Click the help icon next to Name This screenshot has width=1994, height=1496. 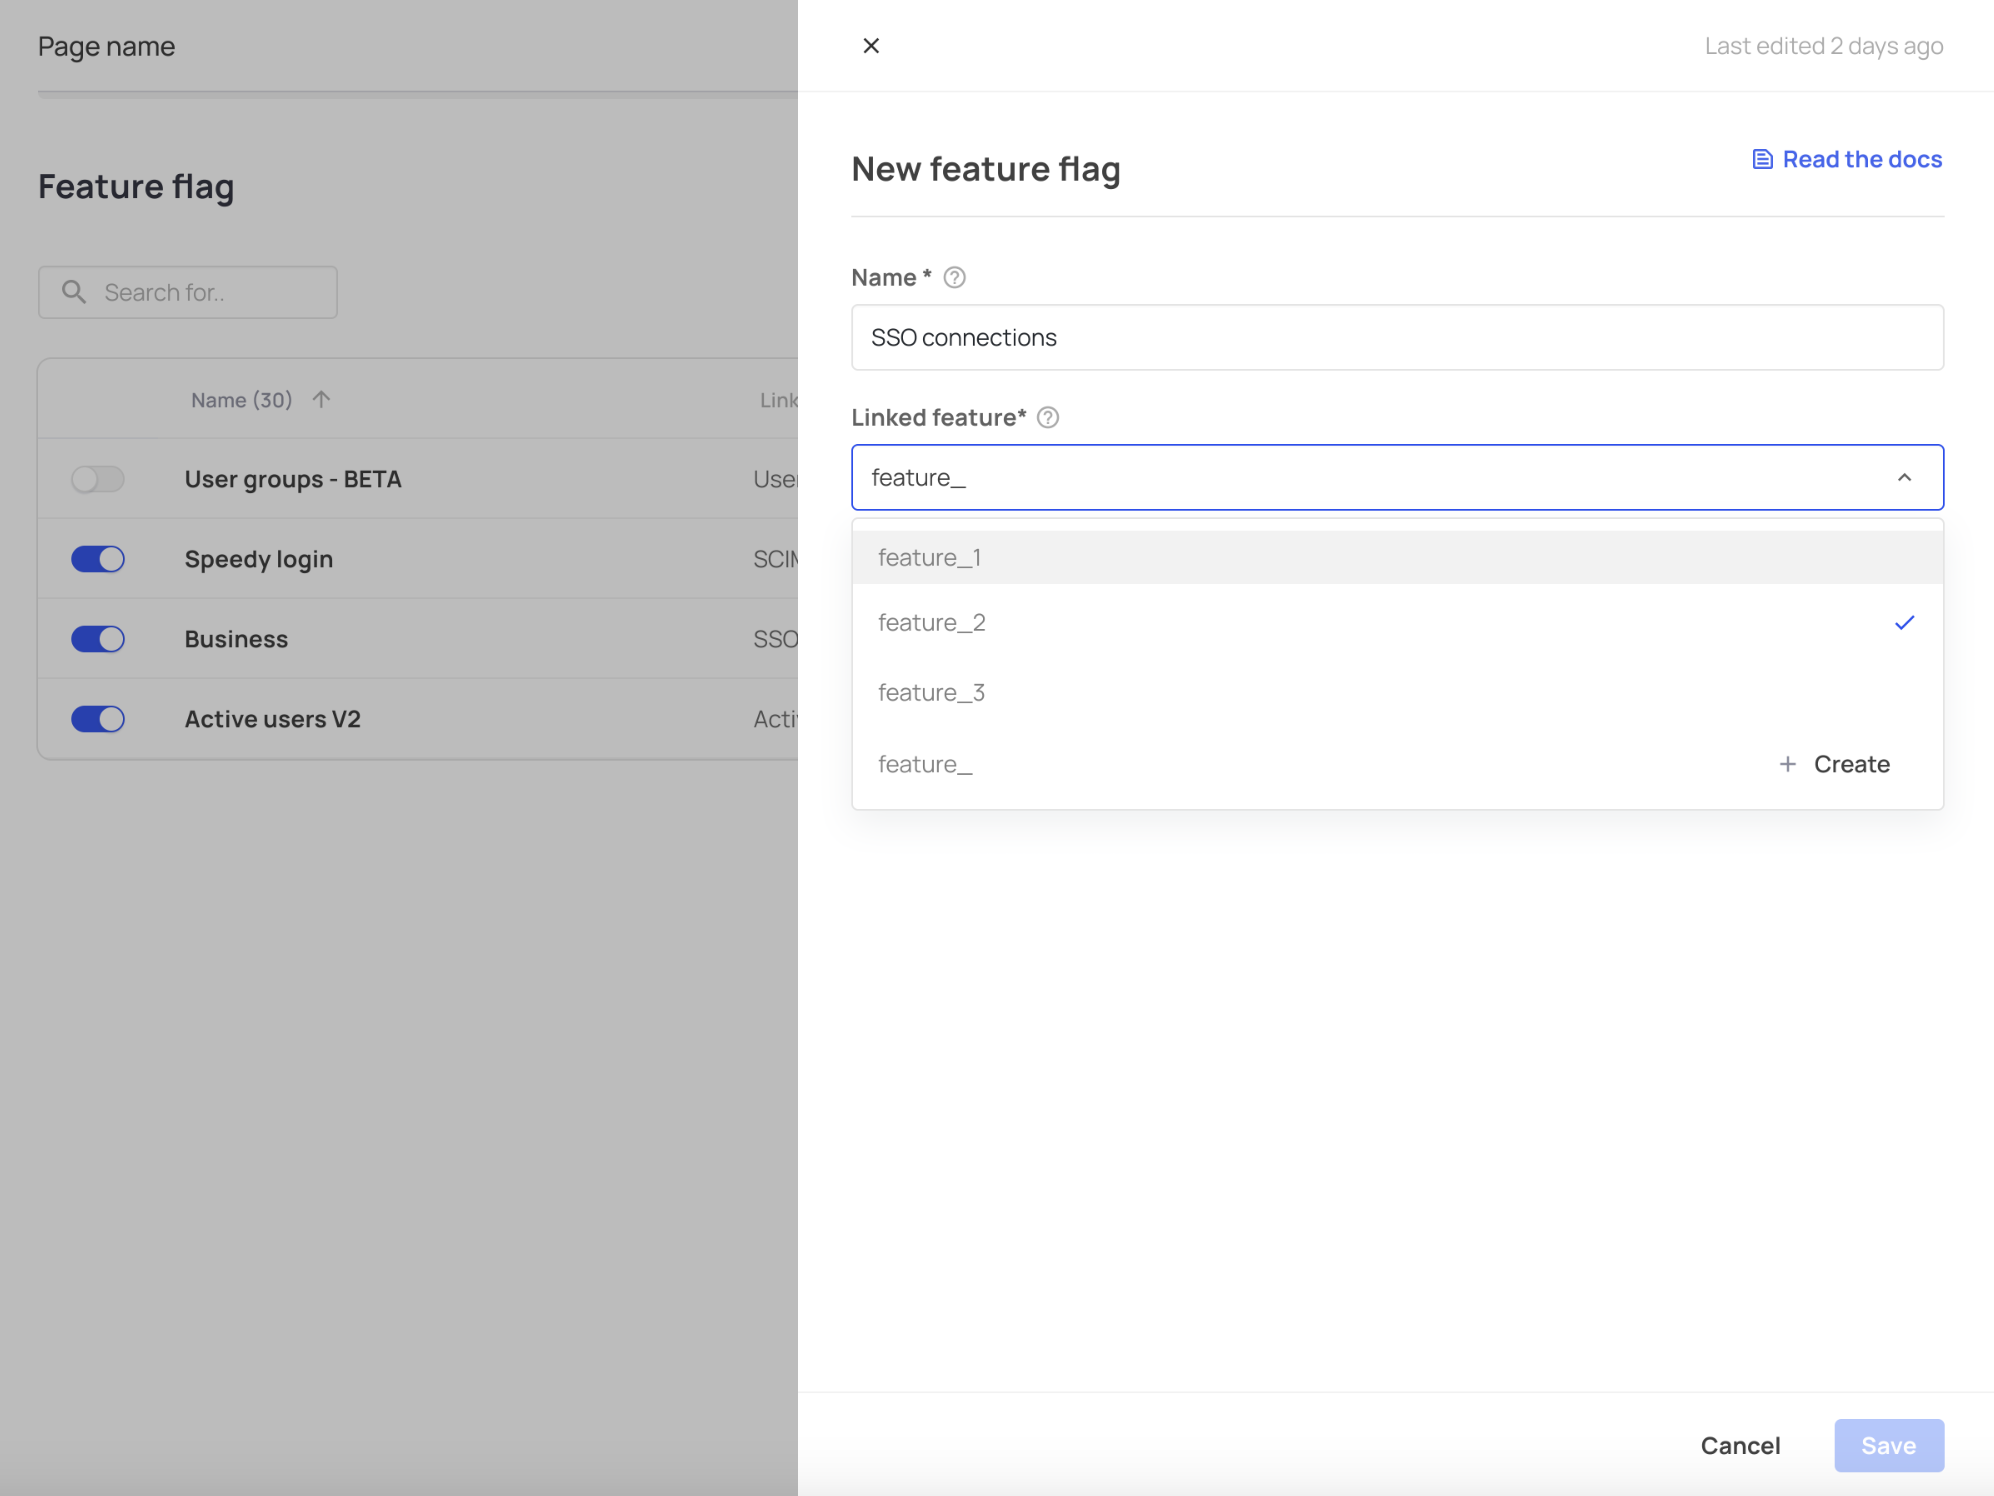pos(955,278)
